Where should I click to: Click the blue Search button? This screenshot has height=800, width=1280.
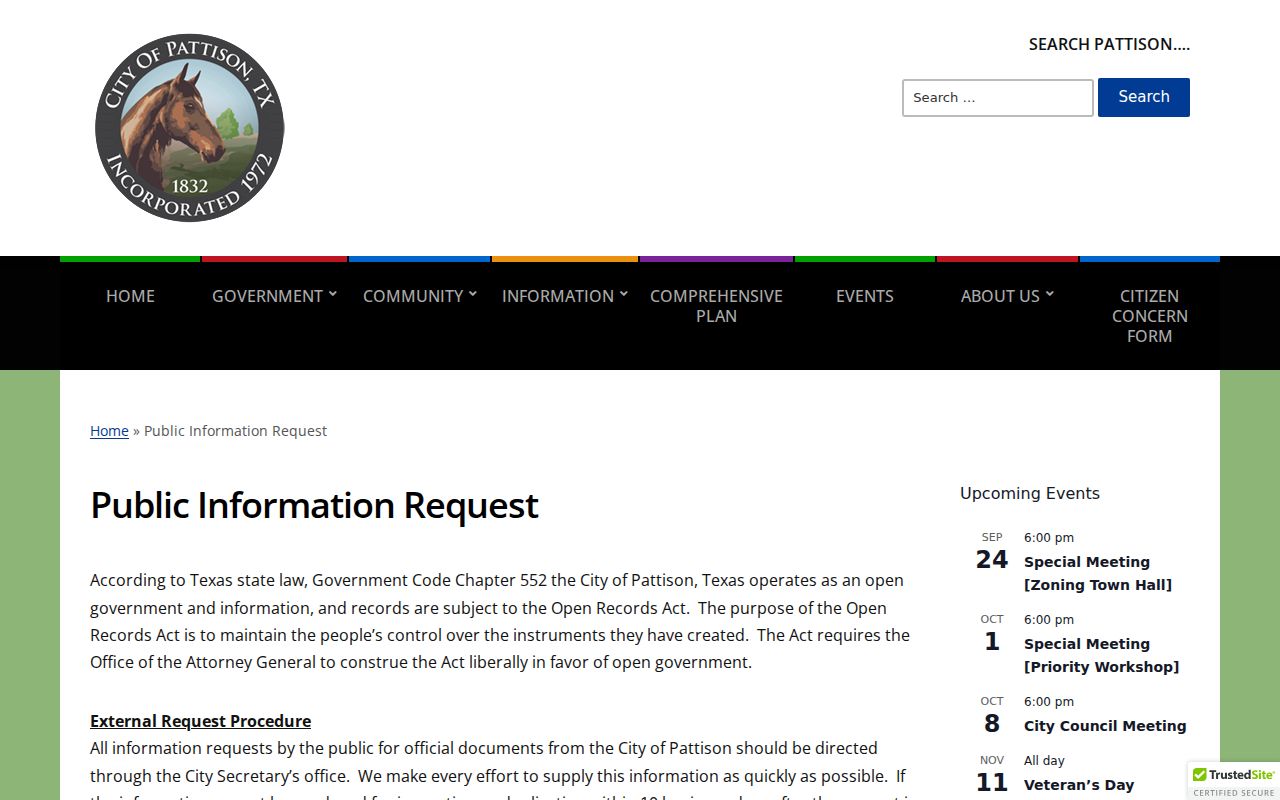tap(1144, 97)
